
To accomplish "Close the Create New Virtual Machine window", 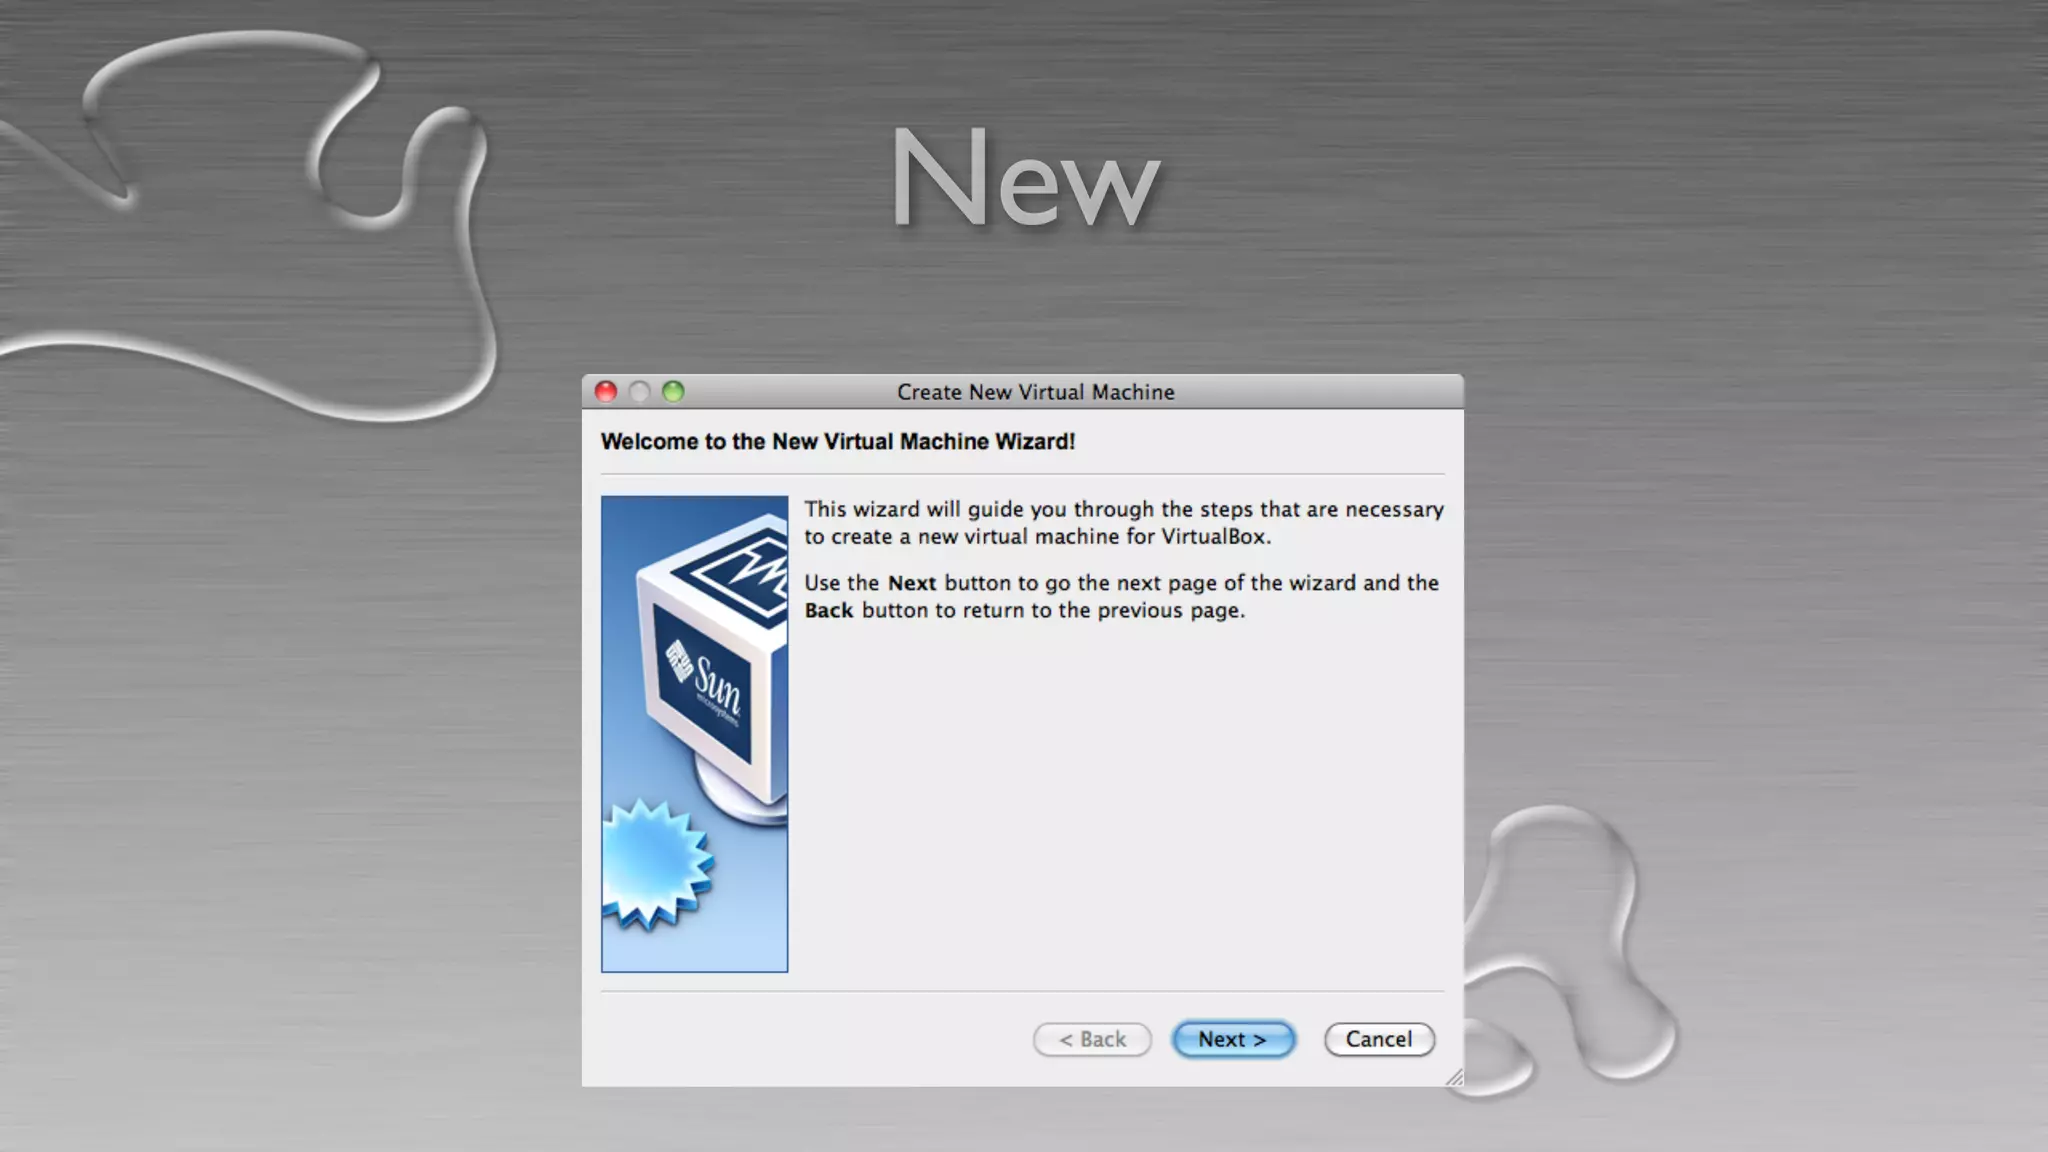I will [606, 391].
